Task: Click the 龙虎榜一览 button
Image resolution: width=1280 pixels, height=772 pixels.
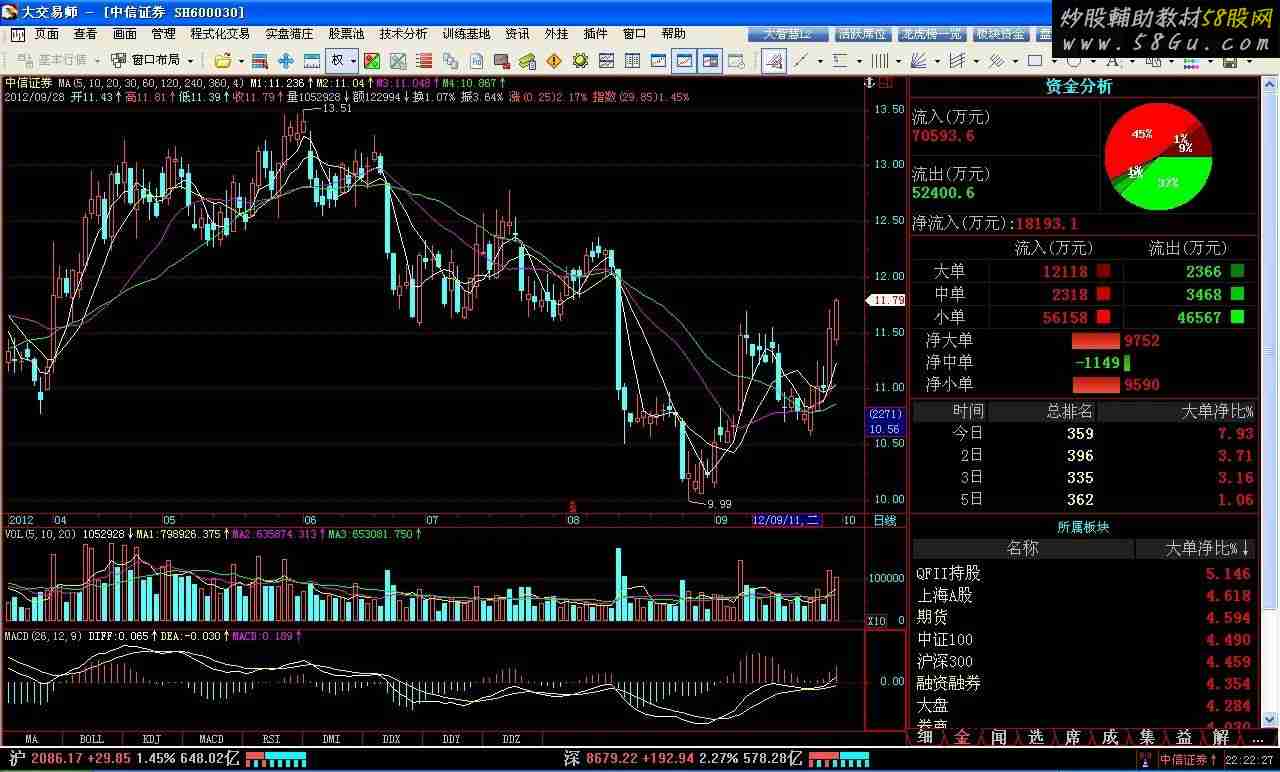Action: [x=930, y=34]
